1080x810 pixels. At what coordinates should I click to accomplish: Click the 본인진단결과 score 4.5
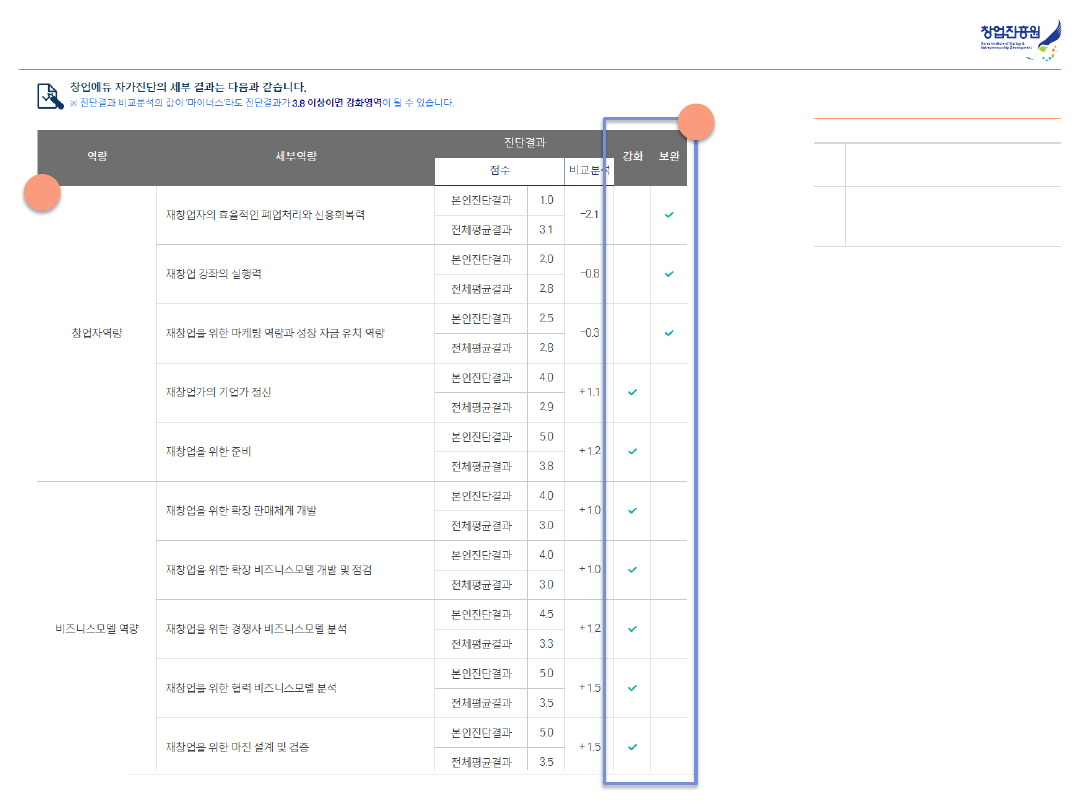coord(546,614)
